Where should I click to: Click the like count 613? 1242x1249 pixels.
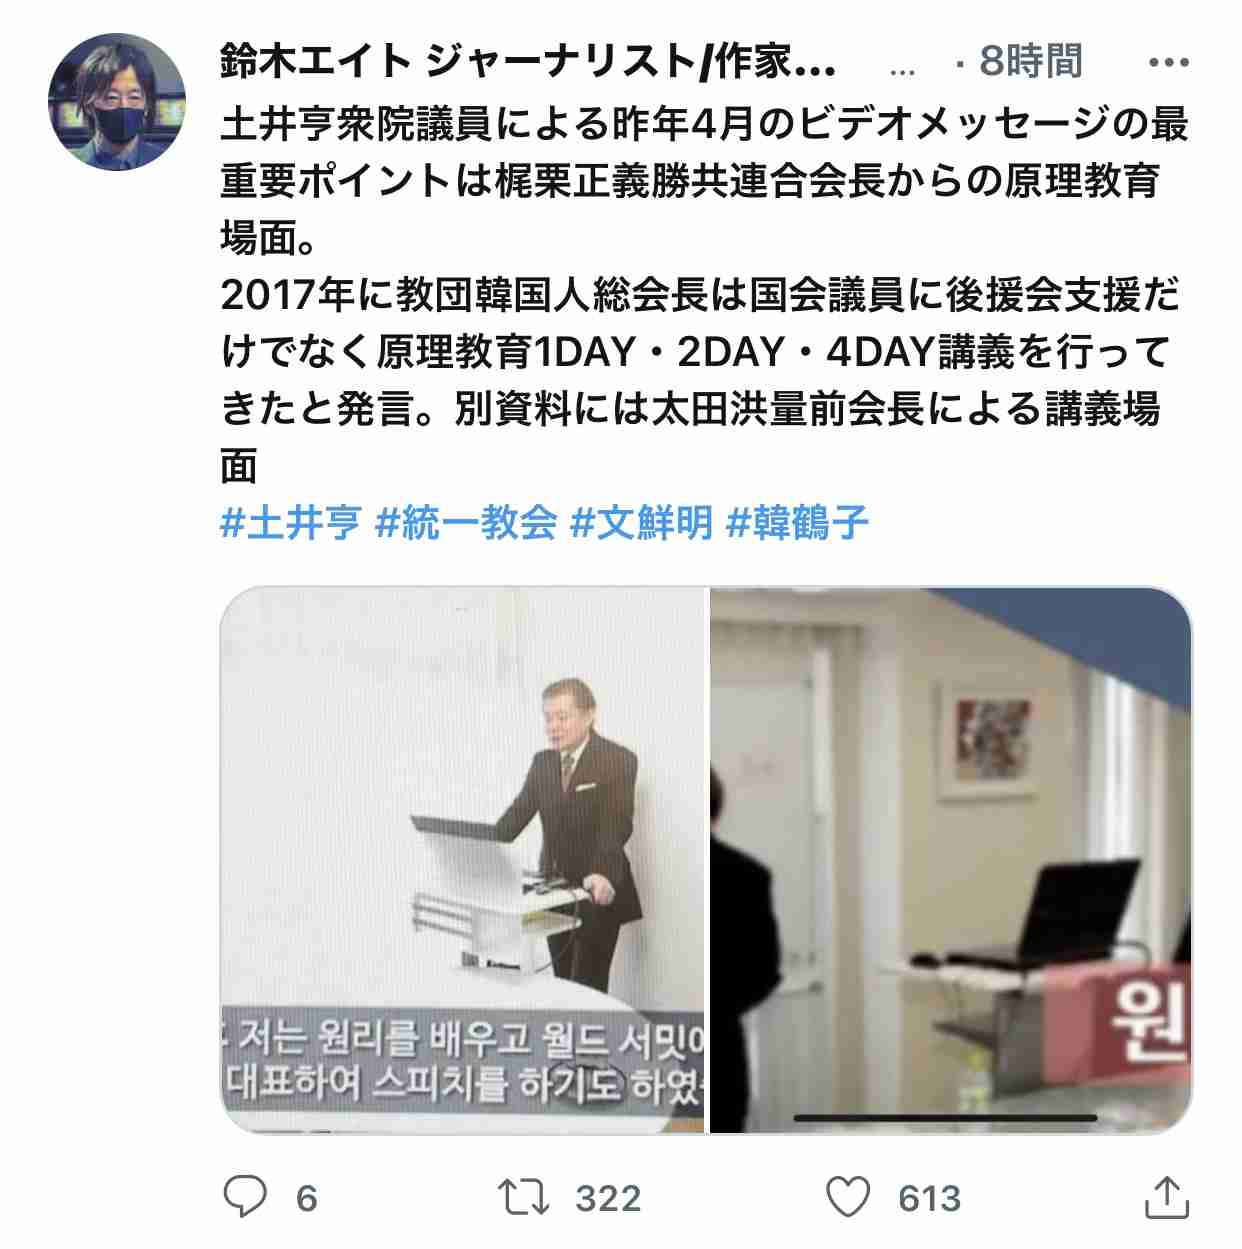coord(930,1198)
